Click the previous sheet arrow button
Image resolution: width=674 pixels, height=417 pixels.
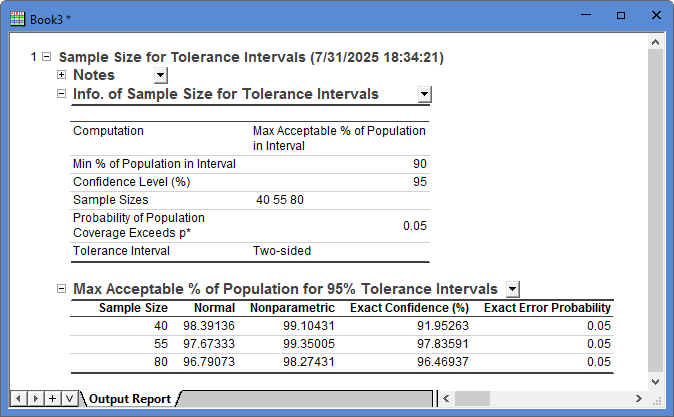[18, 399]
